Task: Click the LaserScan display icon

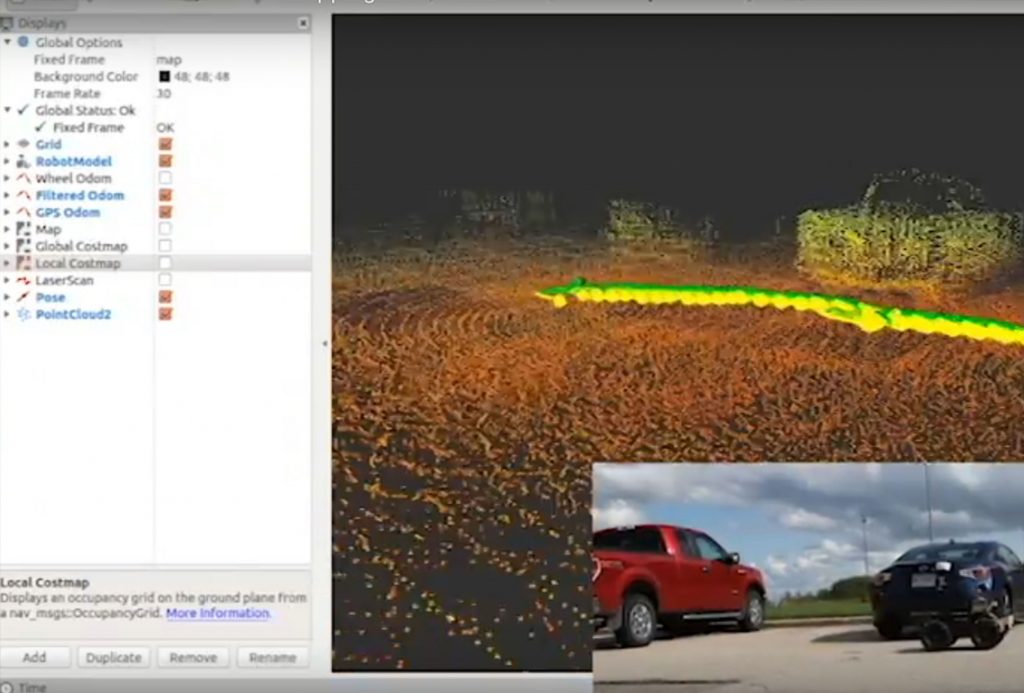Action: click(23, 280)
